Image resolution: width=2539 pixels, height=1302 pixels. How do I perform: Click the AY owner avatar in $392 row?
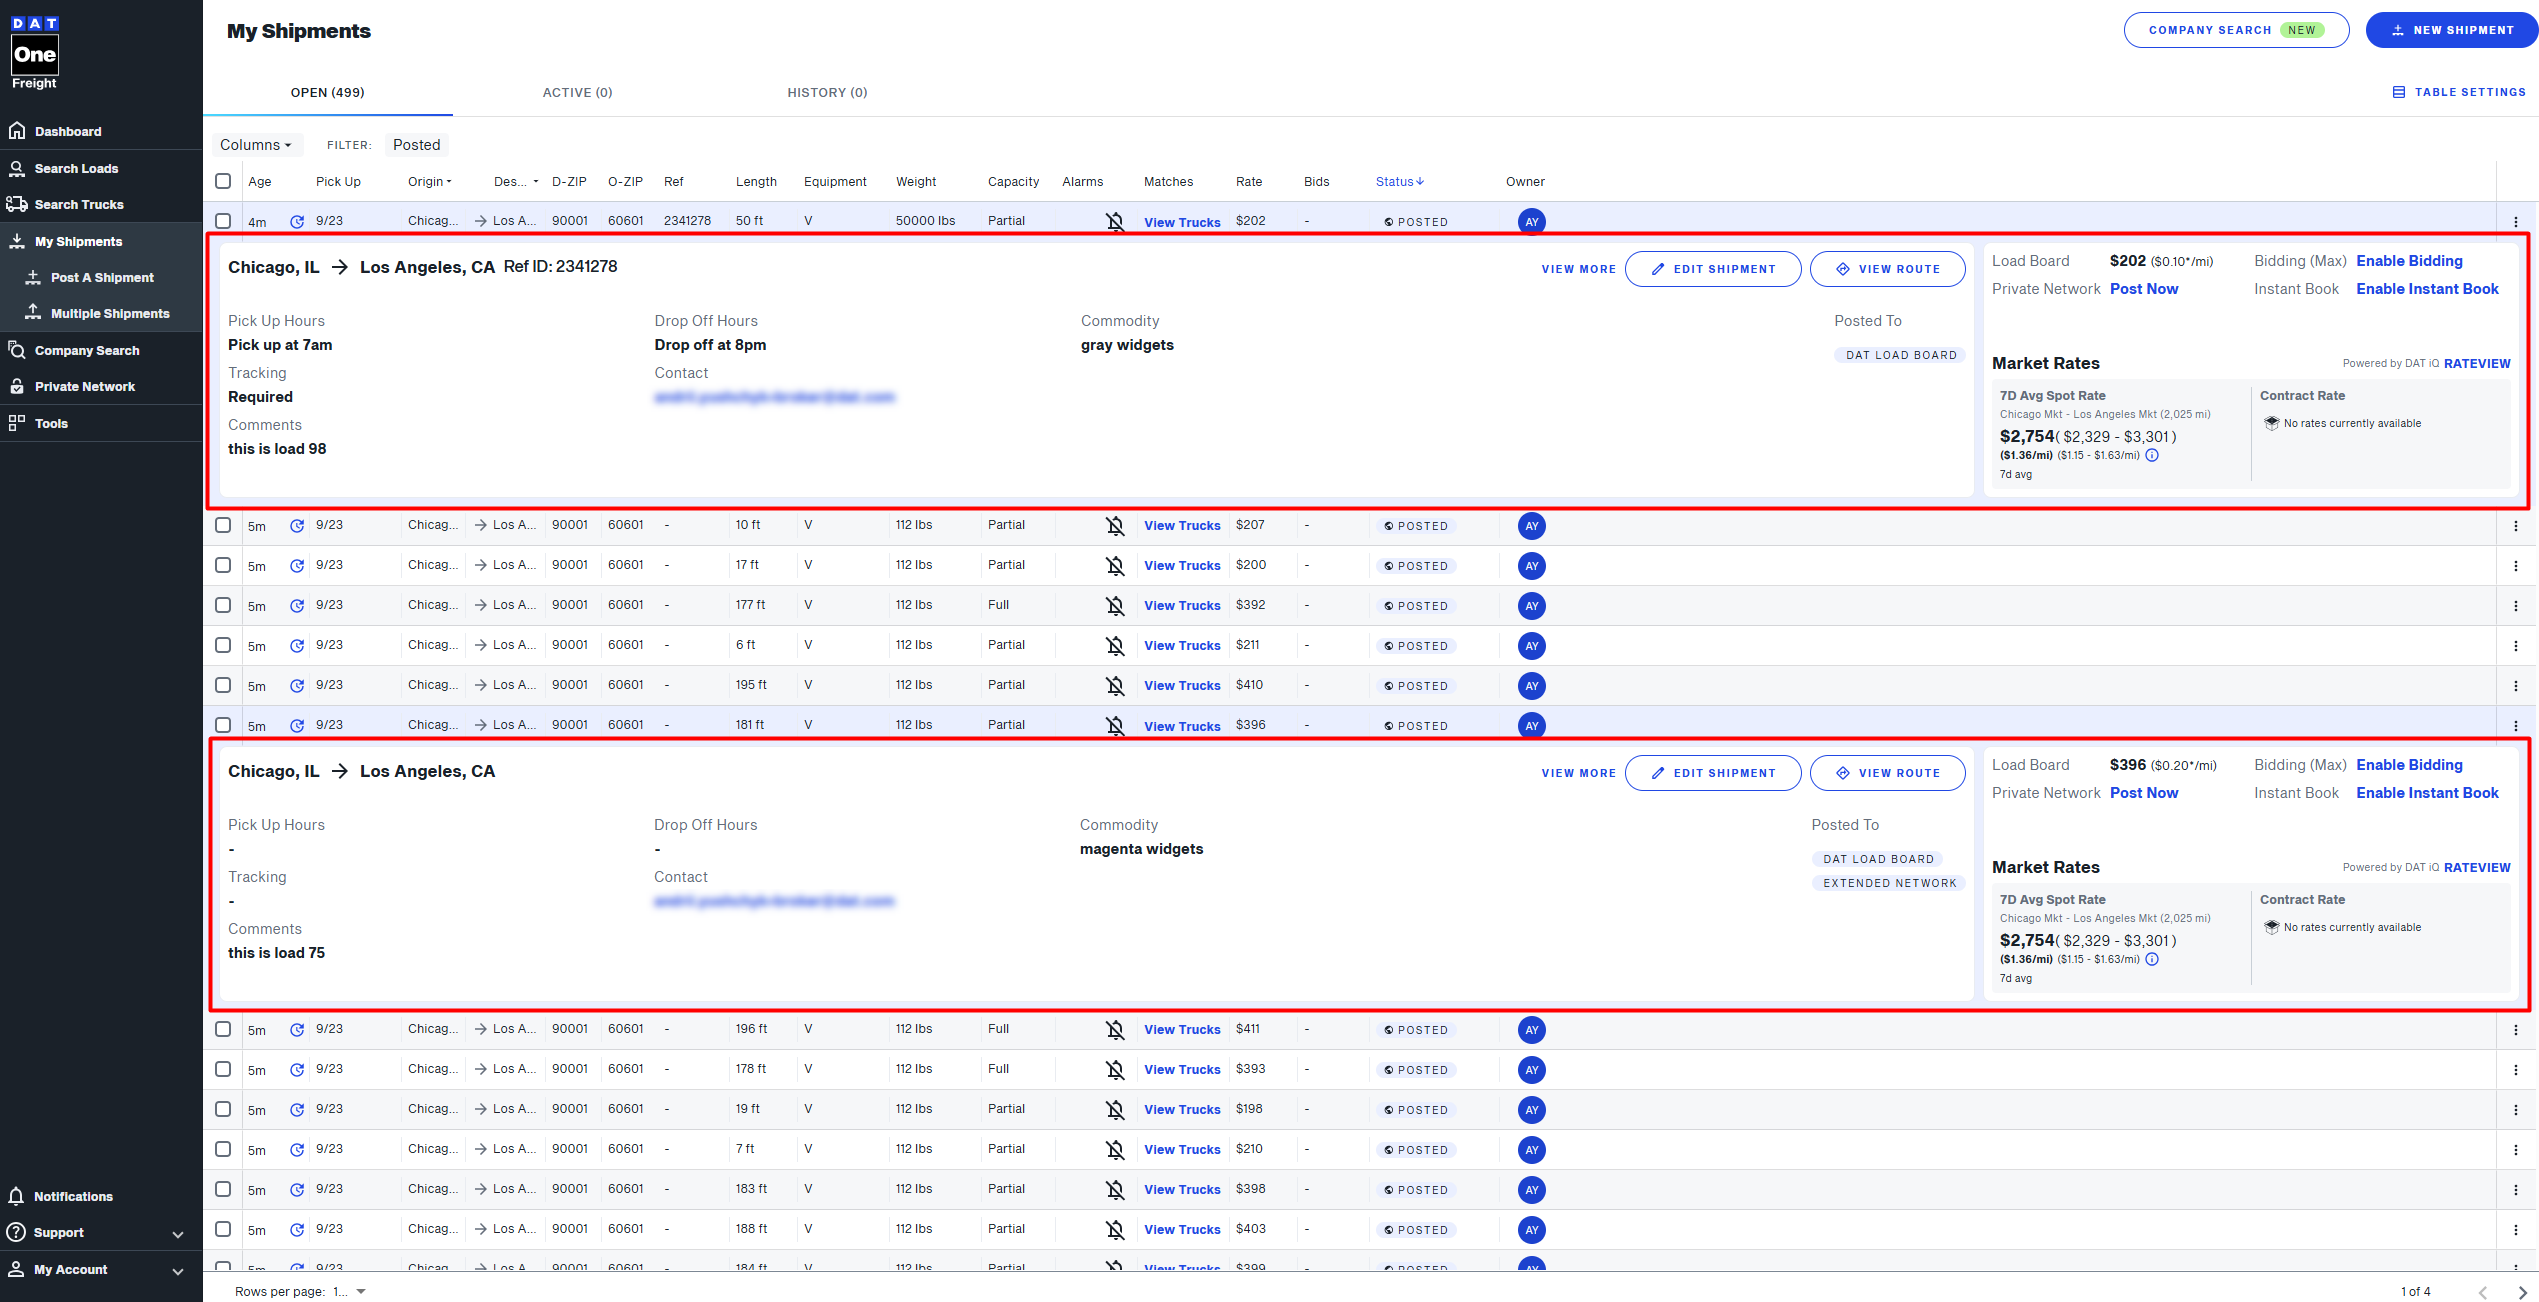pos(1531,606)
